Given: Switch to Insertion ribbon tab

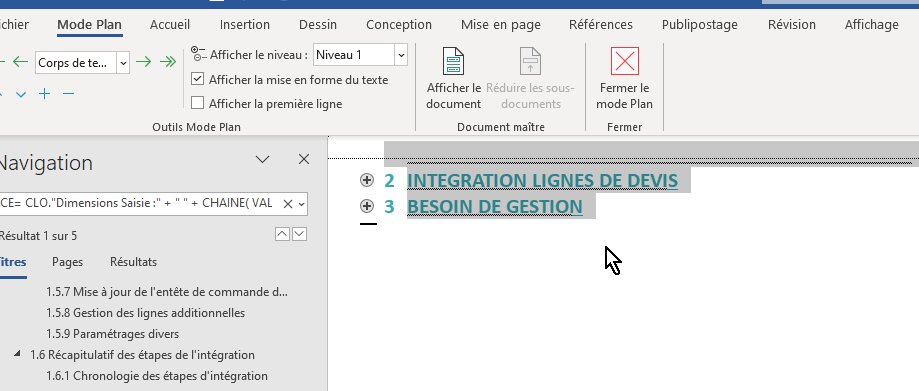Looking at the screenshot, I should 245,25.
